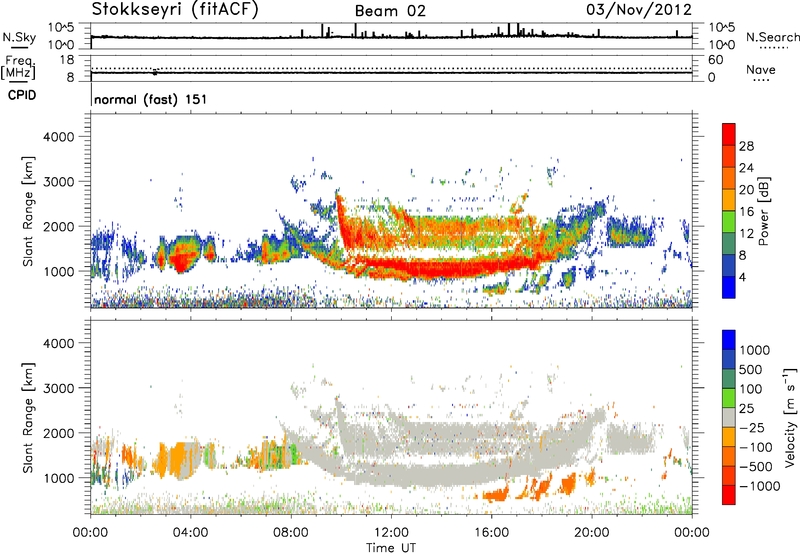Click the 18 tick on frequency axis
Screen dimensions: 800x554
coord(67,60)
